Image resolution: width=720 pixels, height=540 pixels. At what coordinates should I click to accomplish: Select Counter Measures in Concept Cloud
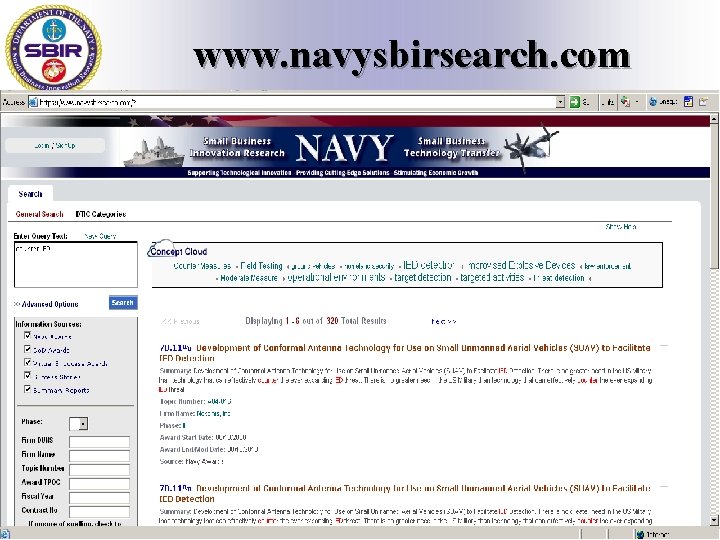pos(202,266)
